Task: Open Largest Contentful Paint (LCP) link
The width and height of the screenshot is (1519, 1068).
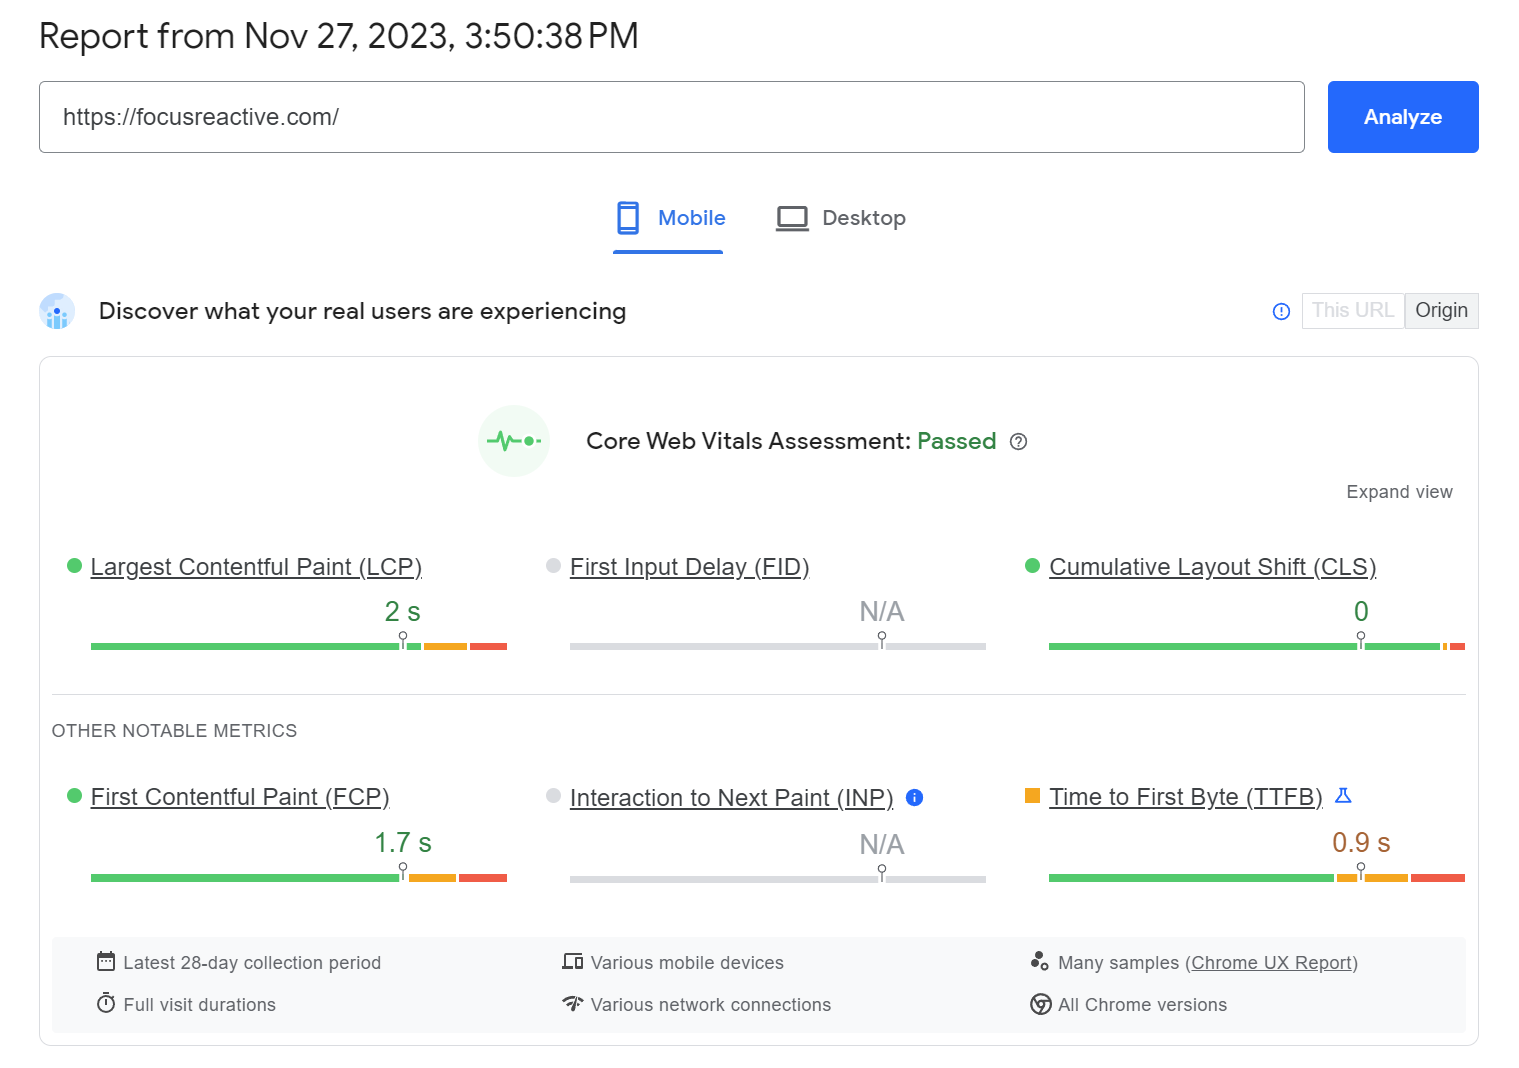Action: (x=256, y=567)
